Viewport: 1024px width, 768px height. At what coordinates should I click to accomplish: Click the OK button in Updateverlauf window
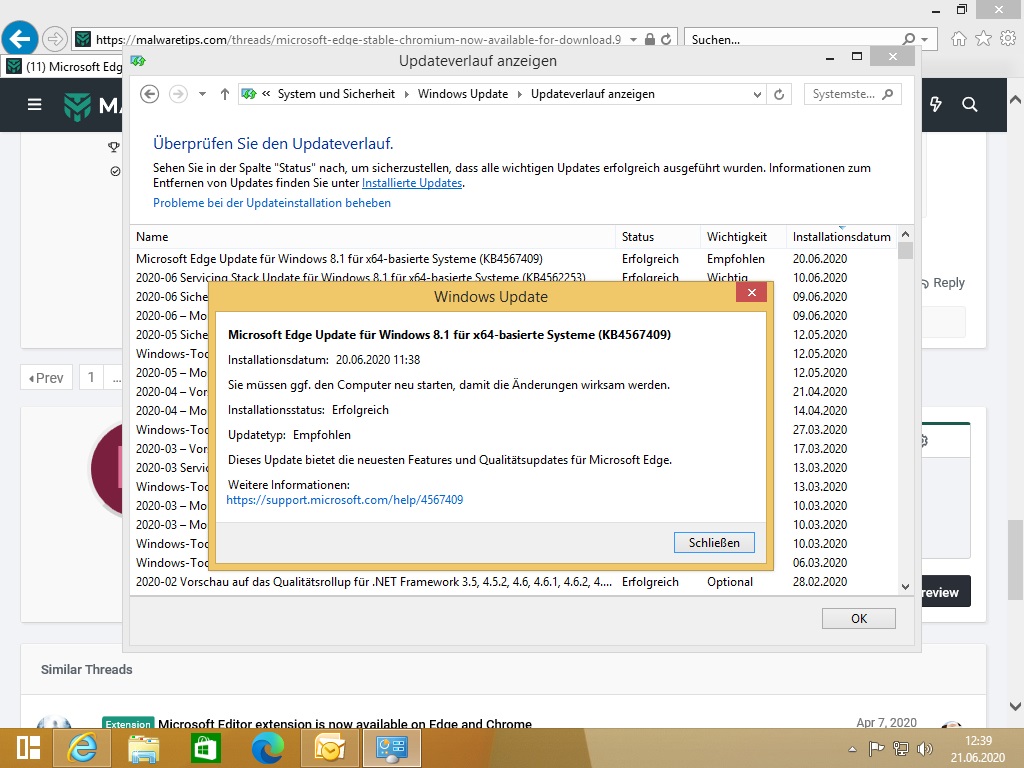858,618
